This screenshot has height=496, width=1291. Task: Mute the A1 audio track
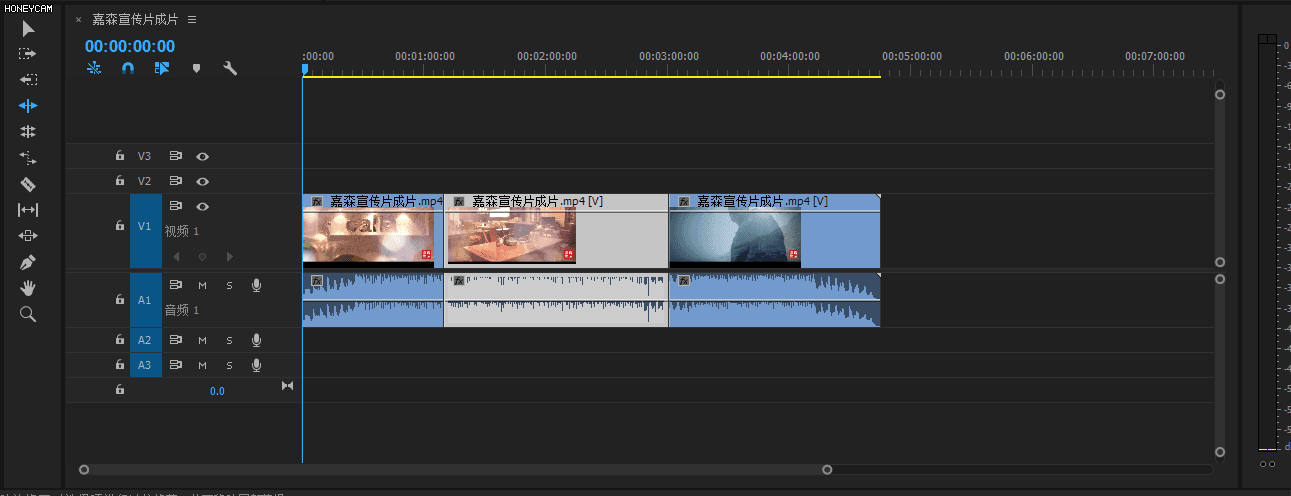pyautogui.click(x=202, y=286)
